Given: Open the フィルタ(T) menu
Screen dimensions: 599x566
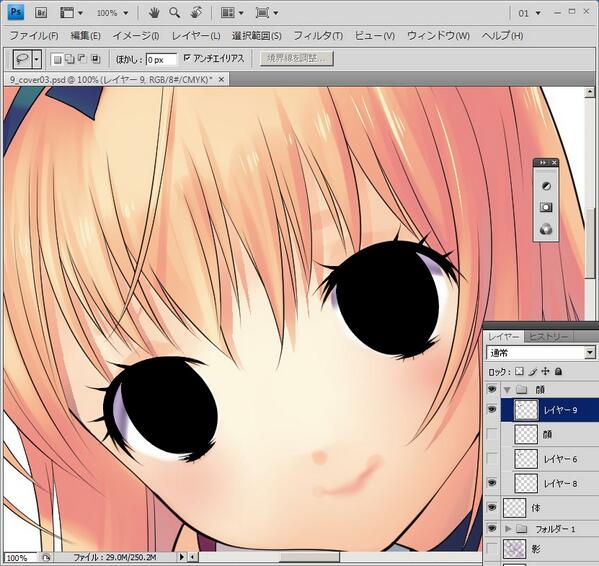Looking at the screenshot, I should tap(318, 36).
